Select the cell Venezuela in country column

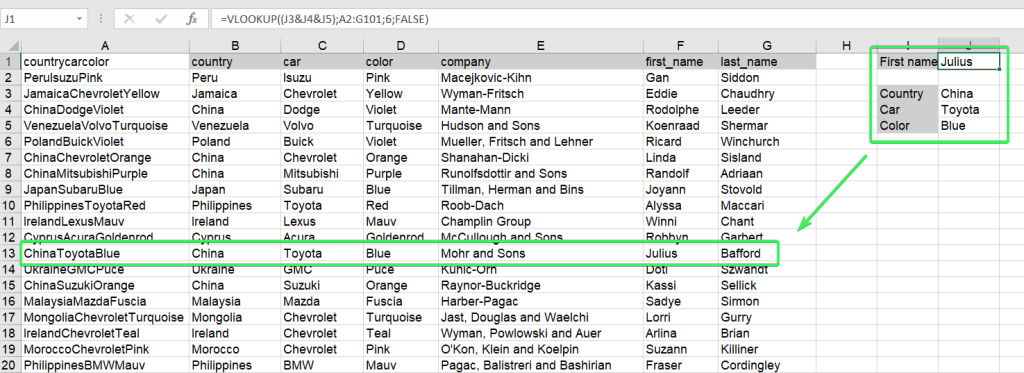tap(235, 125)
